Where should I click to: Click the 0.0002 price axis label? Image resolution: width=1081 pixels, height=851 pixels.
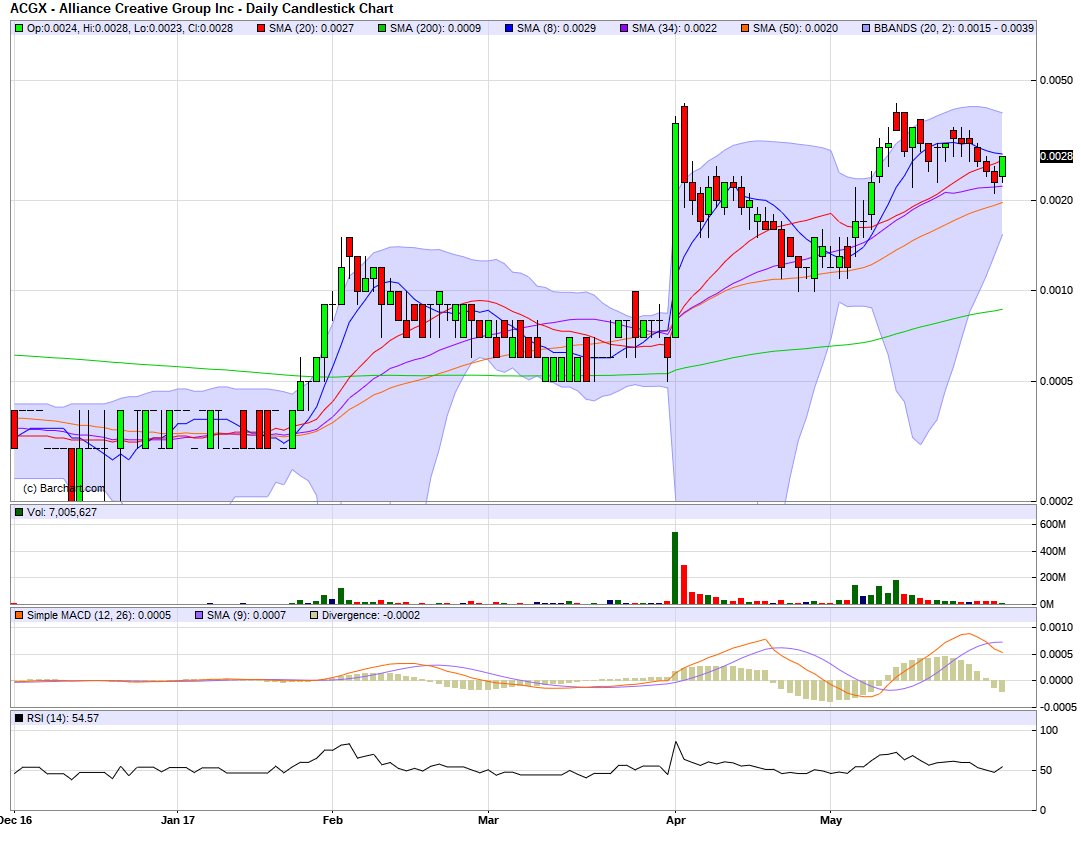click(1056, 501)
